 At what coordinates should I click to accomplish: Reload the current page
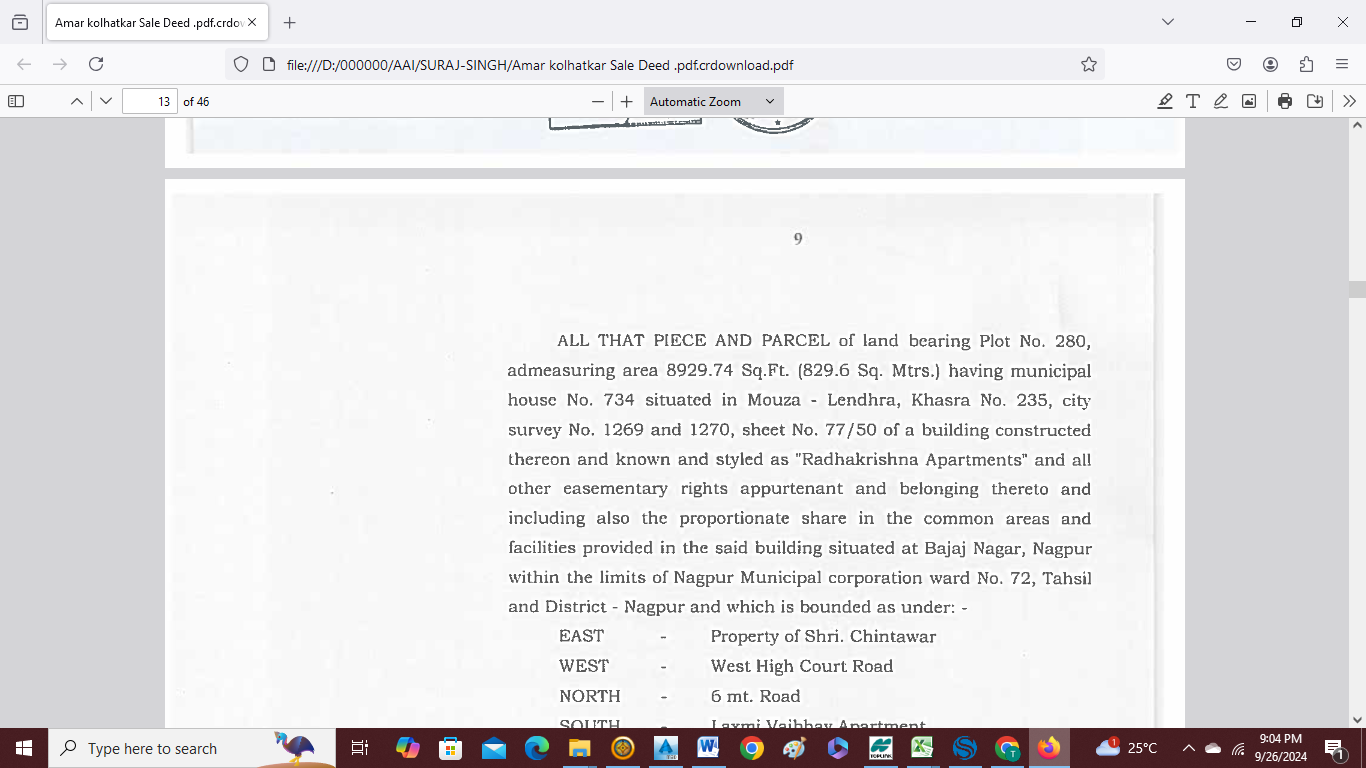click(96, 64)
